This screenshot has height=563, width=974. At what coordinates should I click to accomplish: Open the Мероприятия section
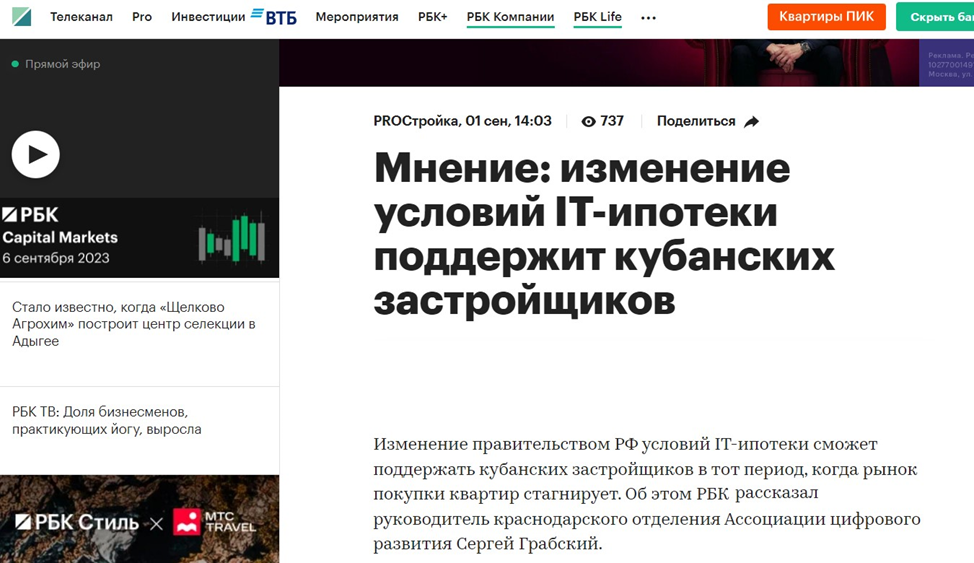(357, 17)
